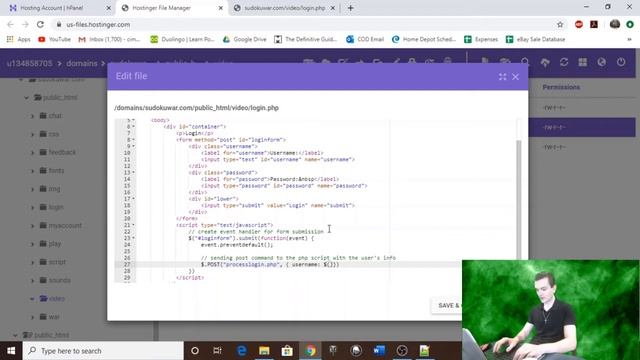Expand the fonts folder in the tree

click(x=32, y=171)
